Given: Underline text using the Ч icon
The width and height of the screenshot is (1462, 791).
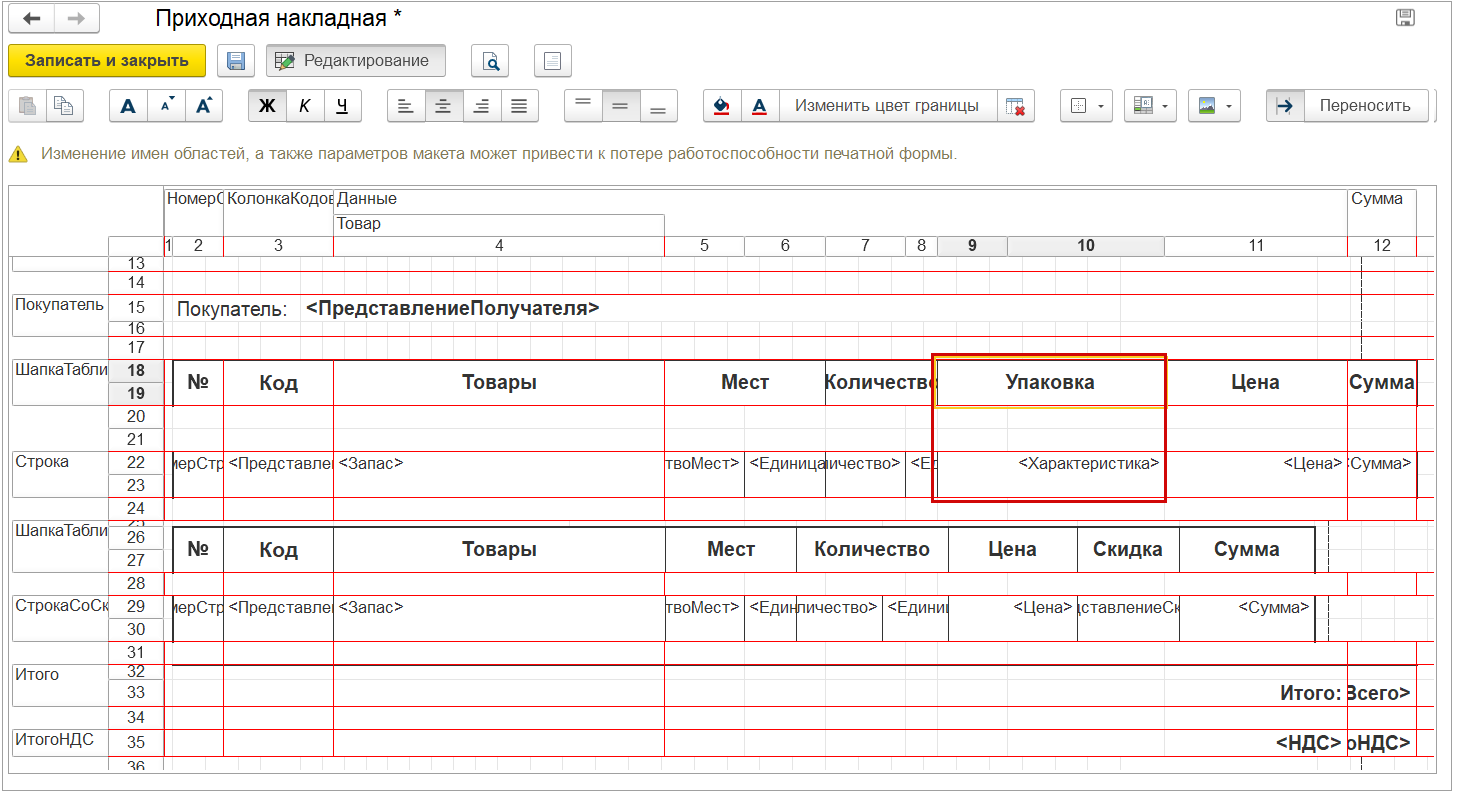Looking at the screenshot, I should [x=342, y=105].
